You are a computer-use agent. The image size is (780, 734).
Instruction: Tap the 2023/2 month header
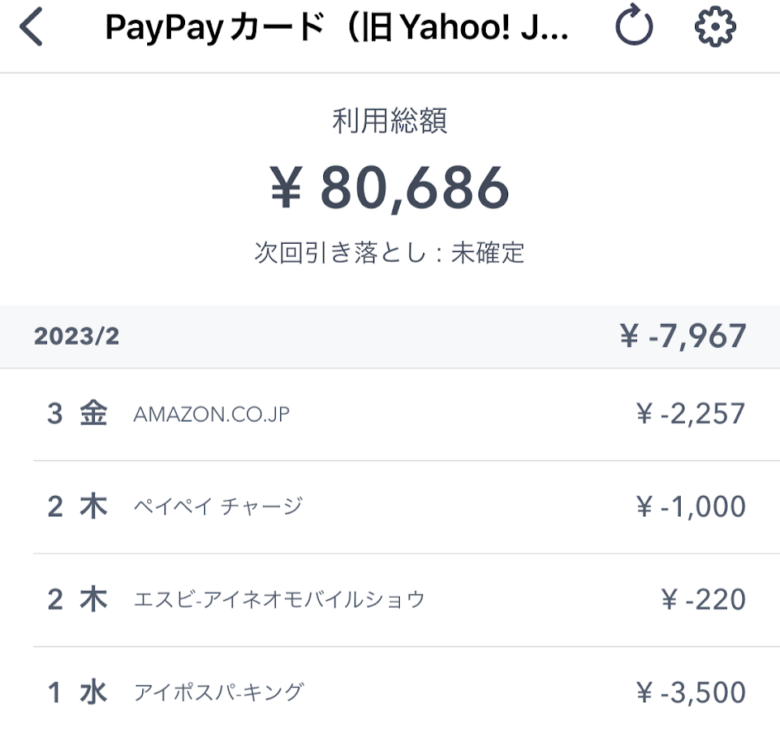coord(77,337)
